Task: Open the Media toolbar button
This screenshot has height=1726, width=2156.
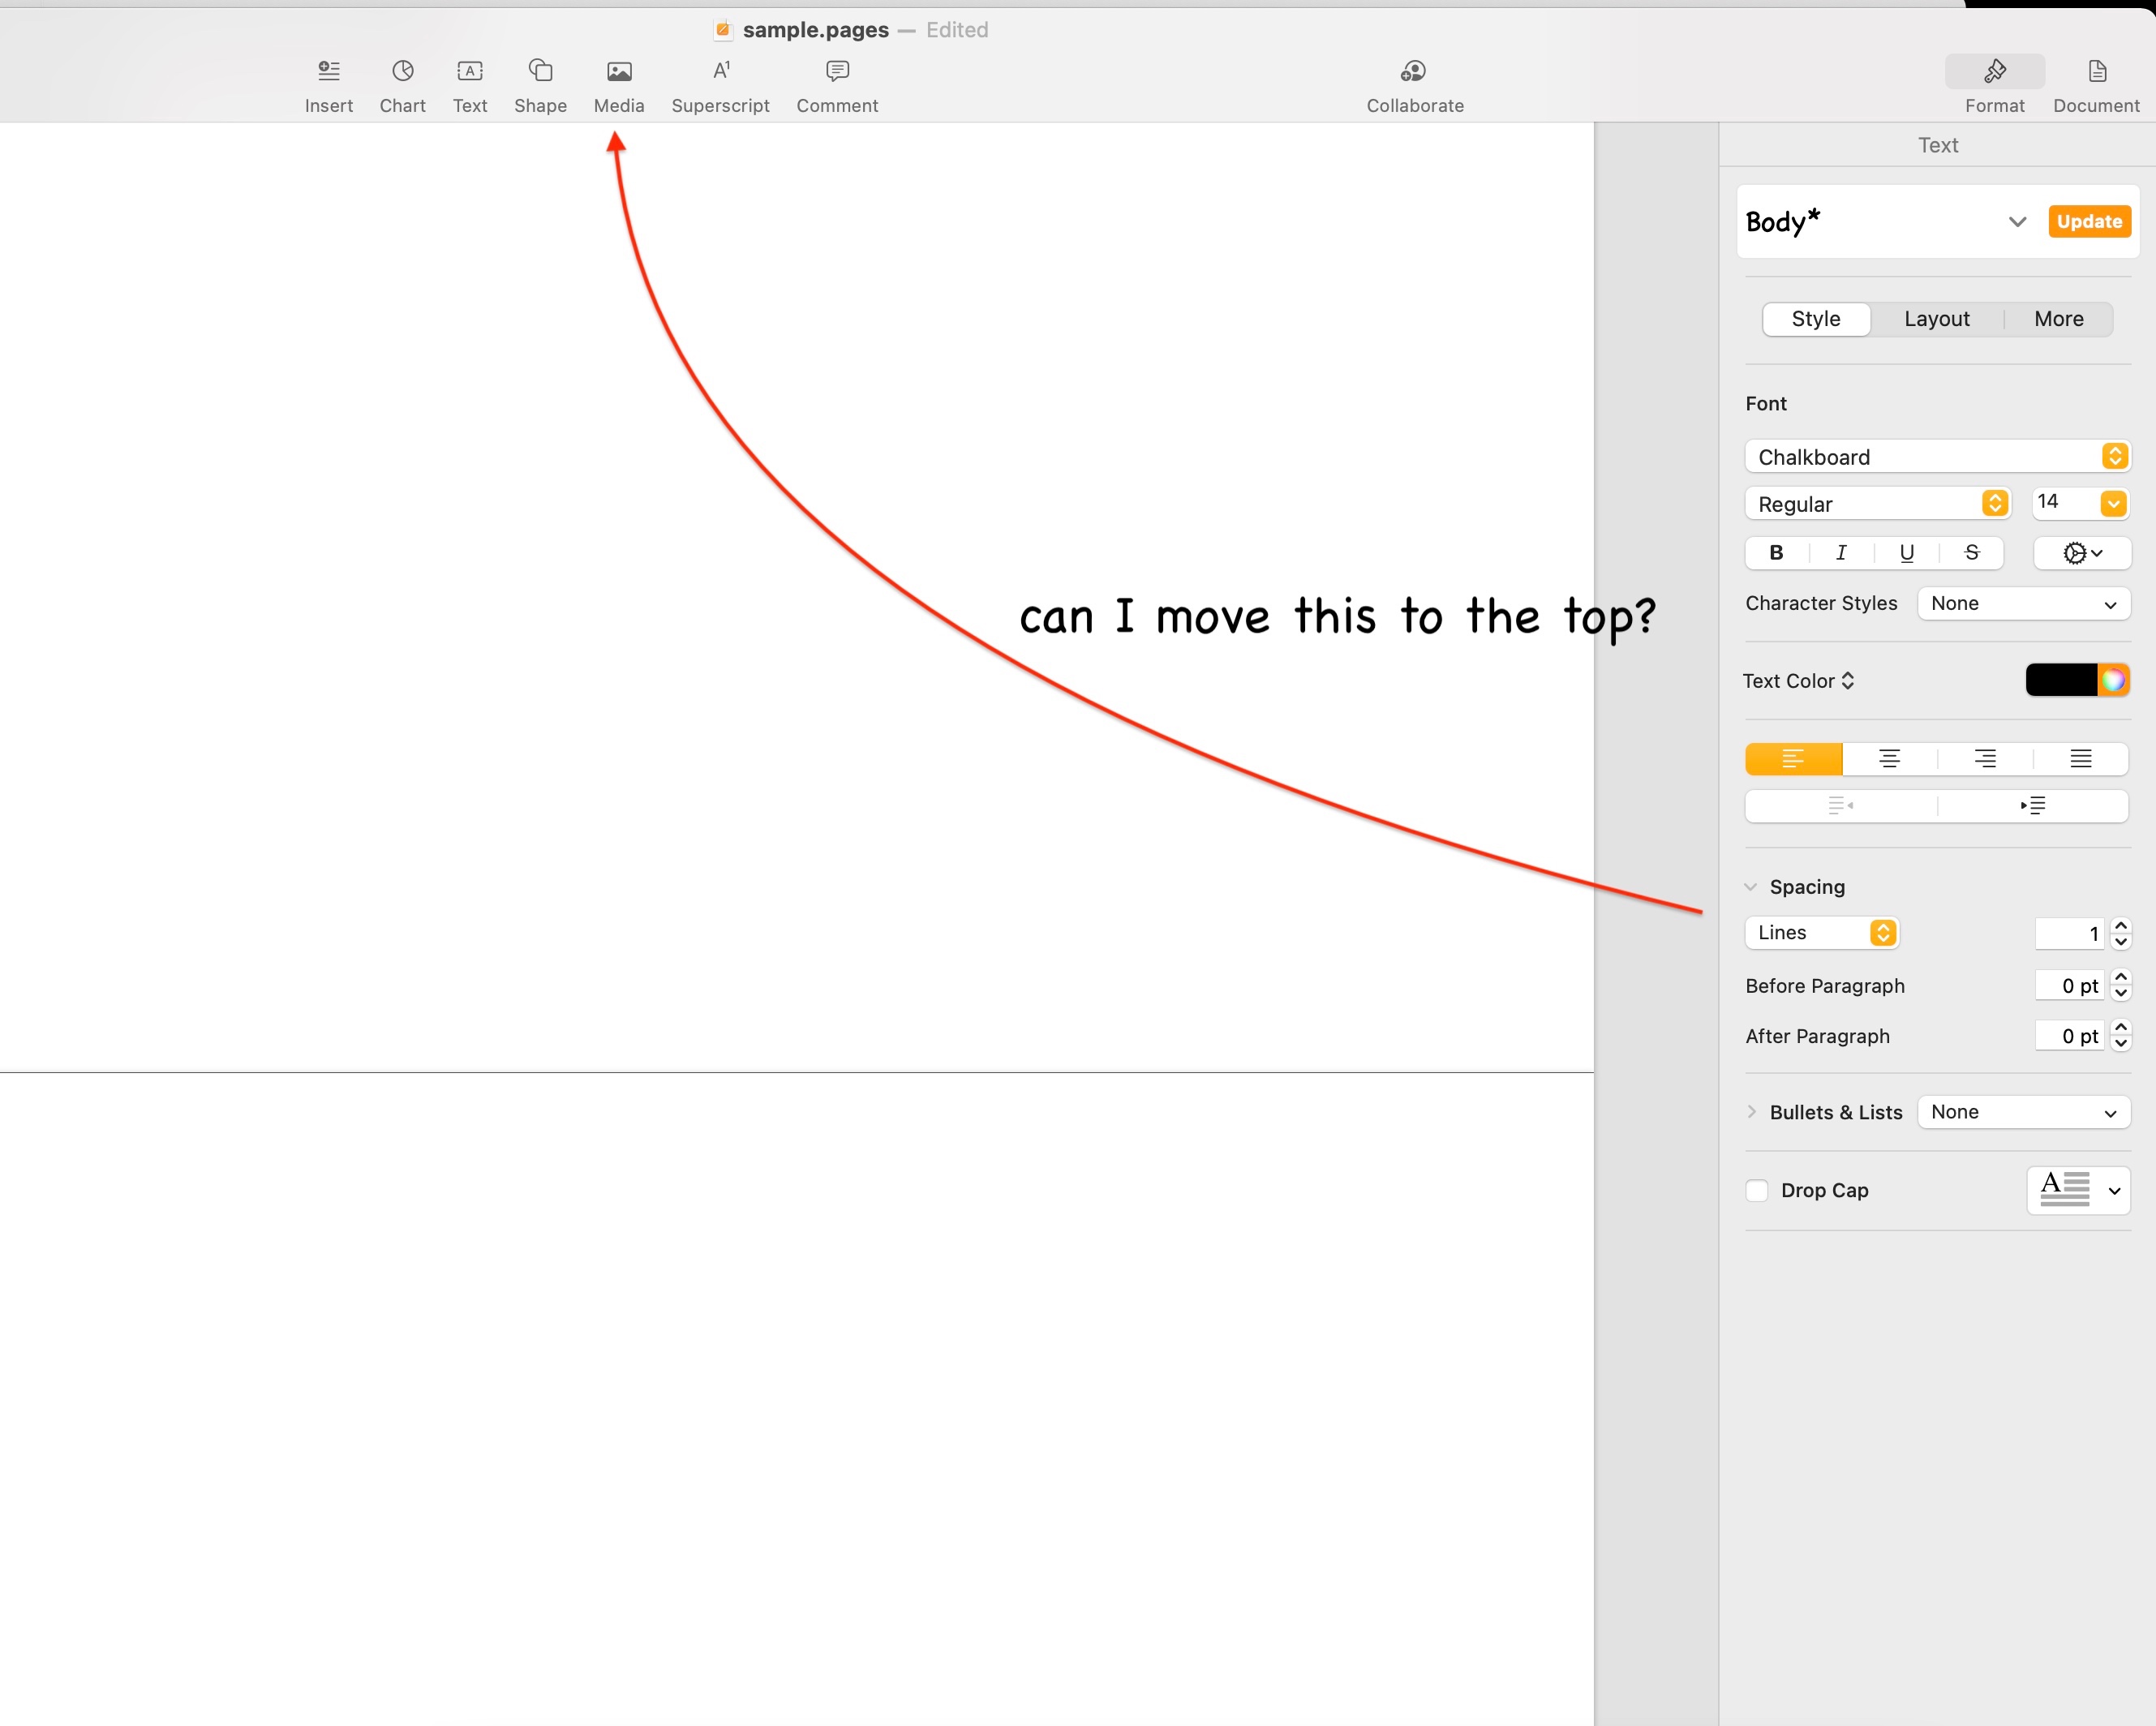Action: point(618,84)
